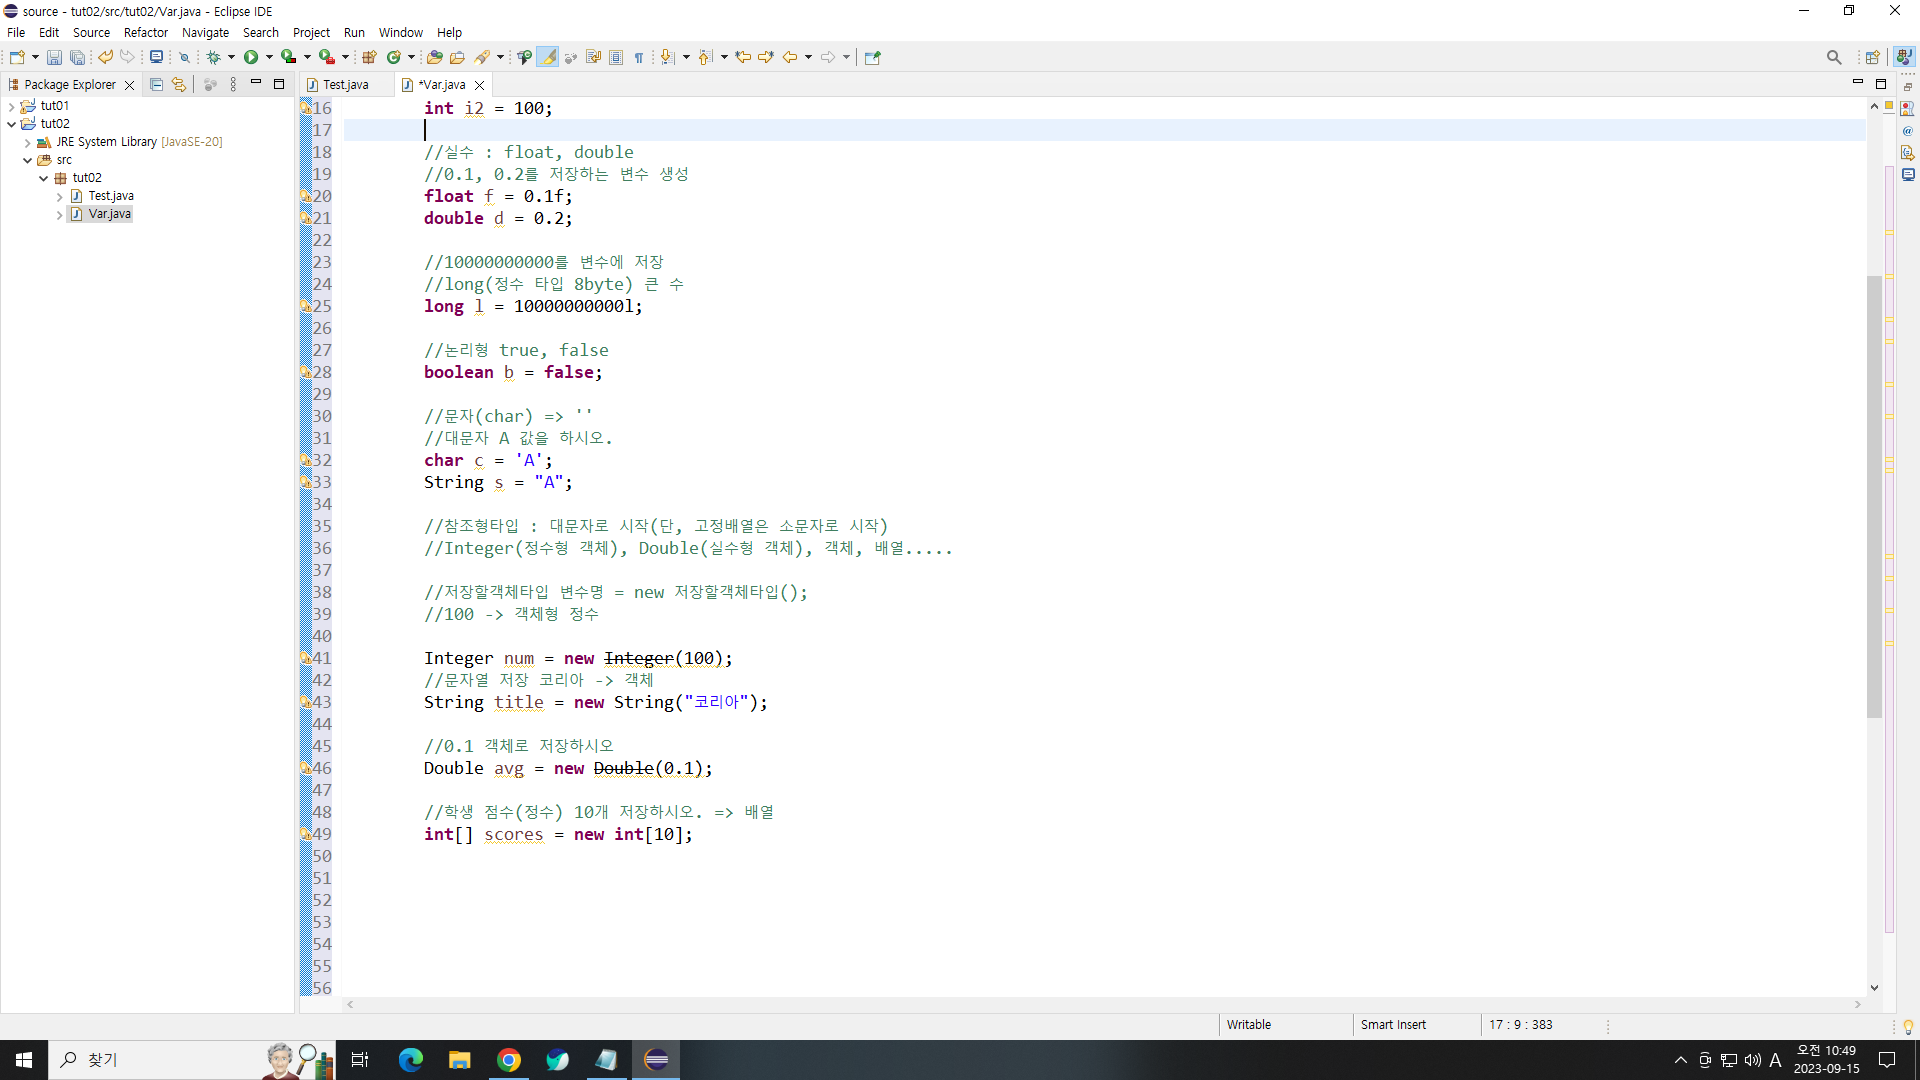Toggle Mark Occurrences highlighter button
Image resolution: width=1920 pixels, height=1080 pixels.
click(548, 58)
